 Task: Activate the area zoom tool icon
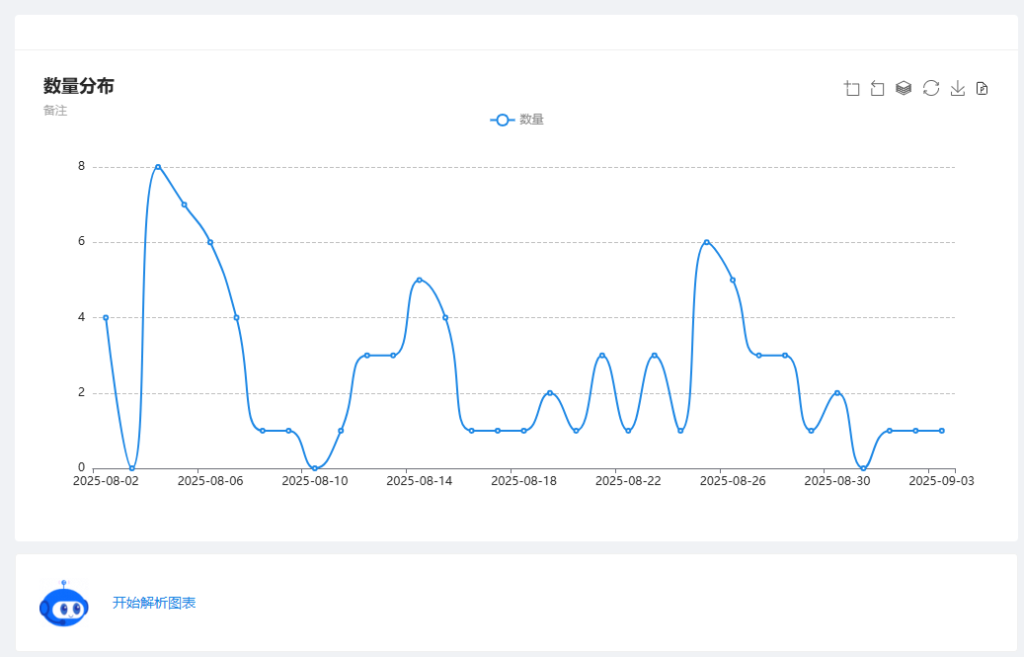(x=852, y=88)
